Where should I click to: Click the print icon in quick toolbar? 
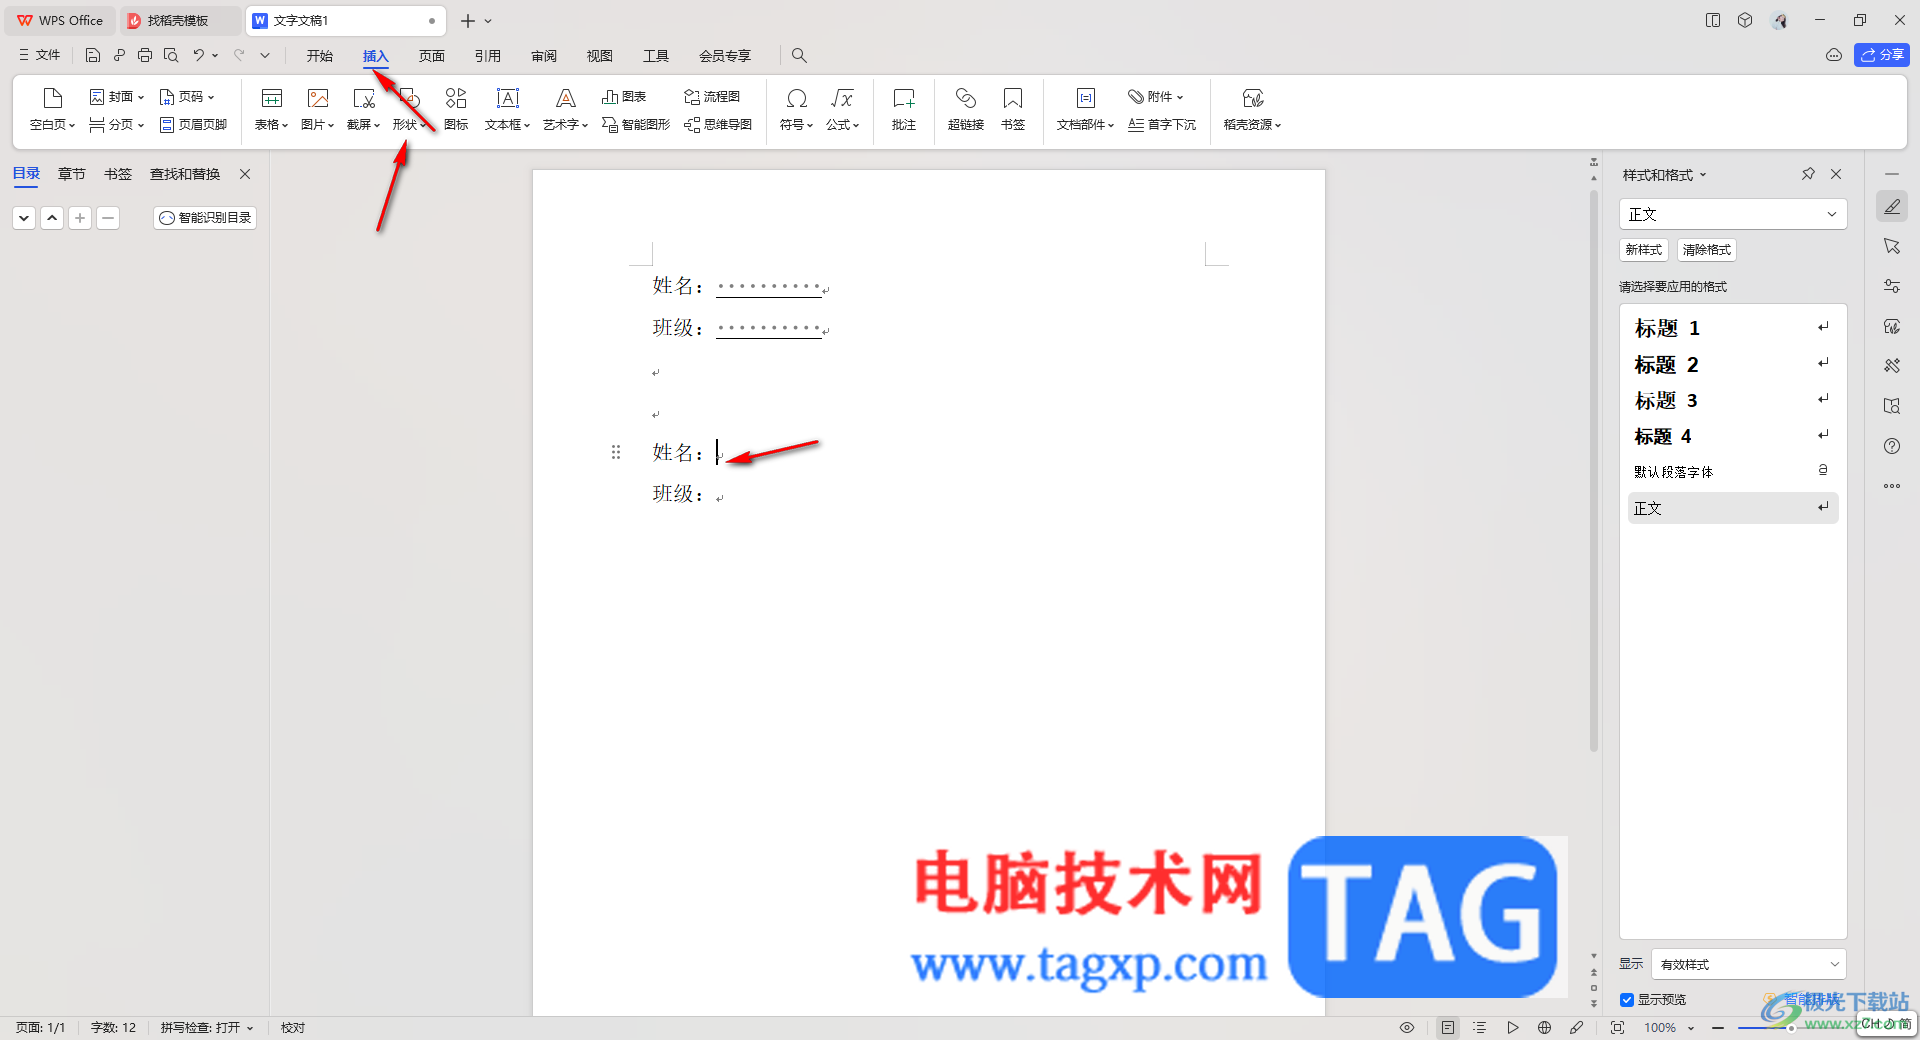coord(145,56)
